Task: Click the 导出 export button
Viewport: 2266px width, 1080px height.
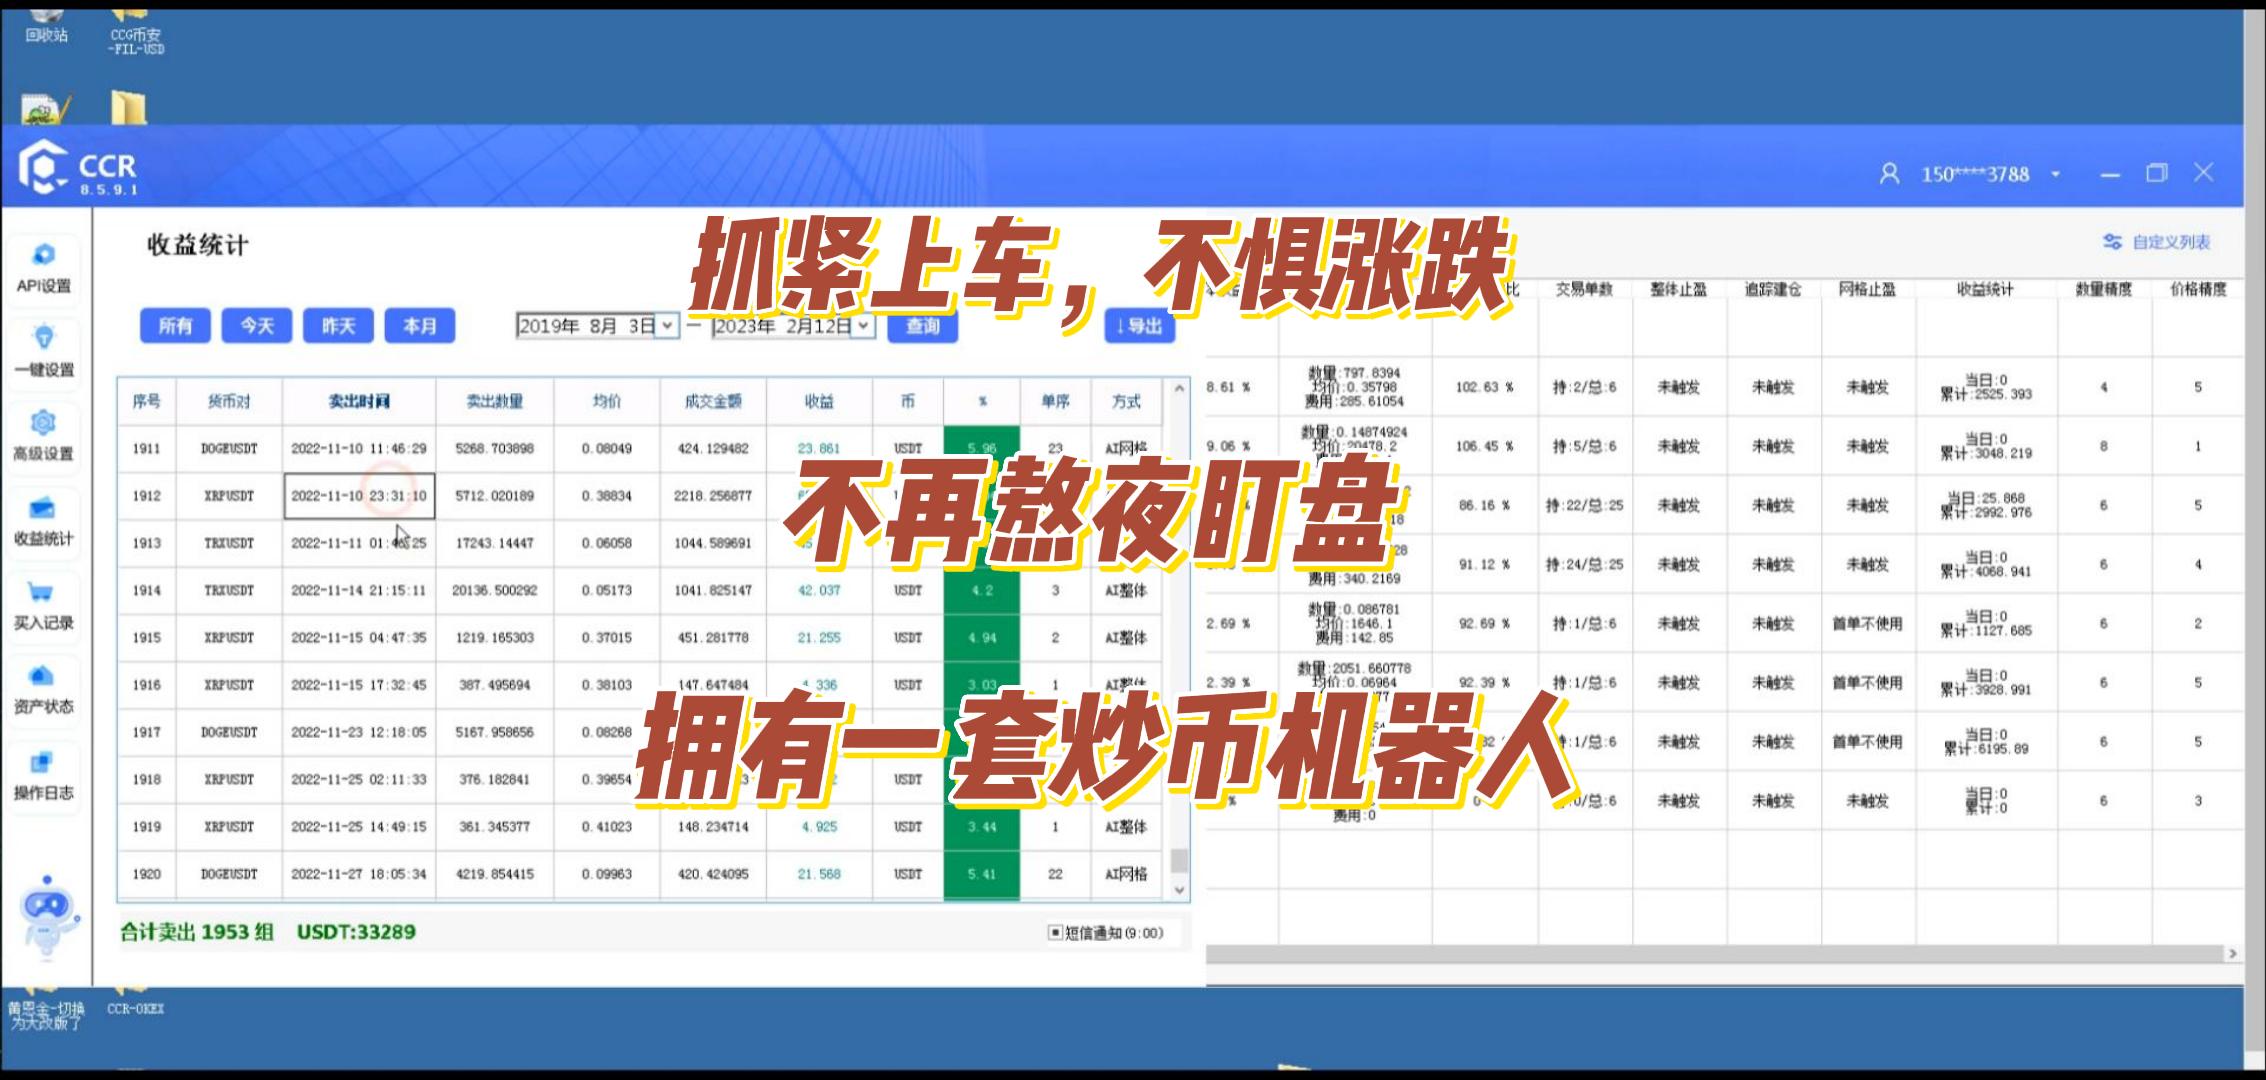Action: pos(1139,326)
